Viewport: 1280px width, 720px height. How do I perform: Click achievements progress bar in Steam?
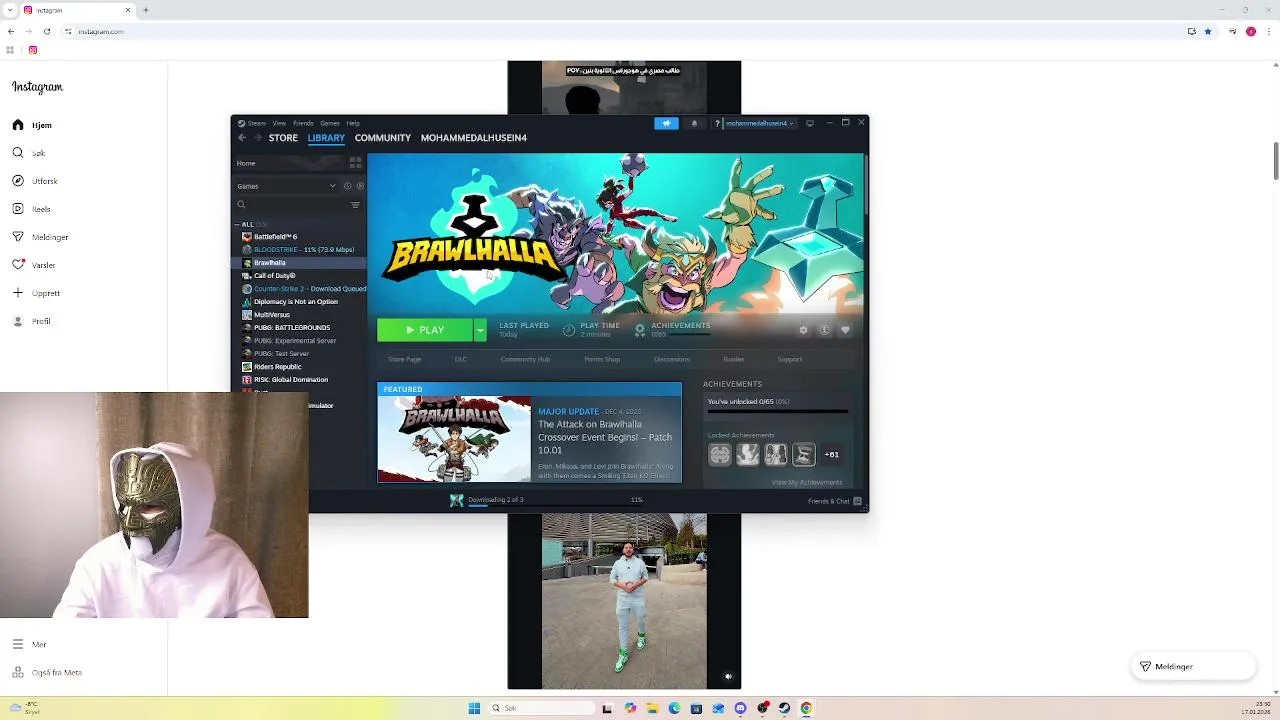pyautogui.click(x=777, y=411)
